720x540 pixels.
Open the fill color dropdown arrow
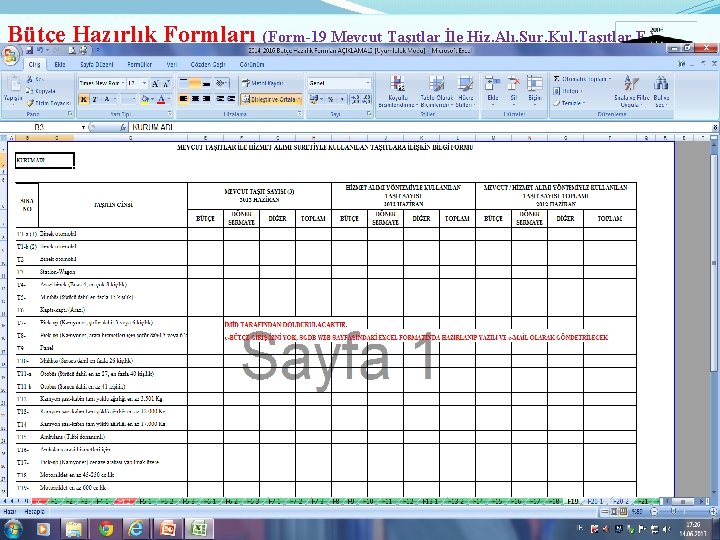[152, 99]
